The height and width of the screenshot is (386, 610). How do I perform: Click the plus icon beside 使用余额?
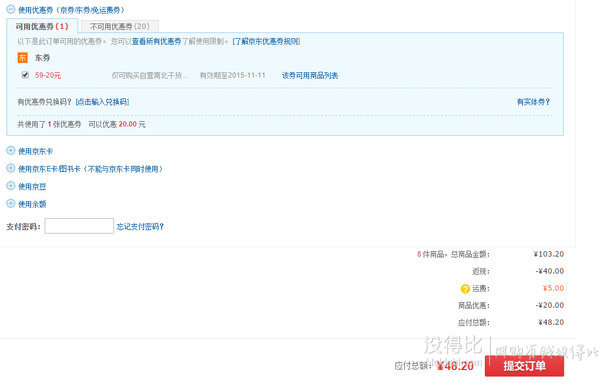[x=11, y=204]
